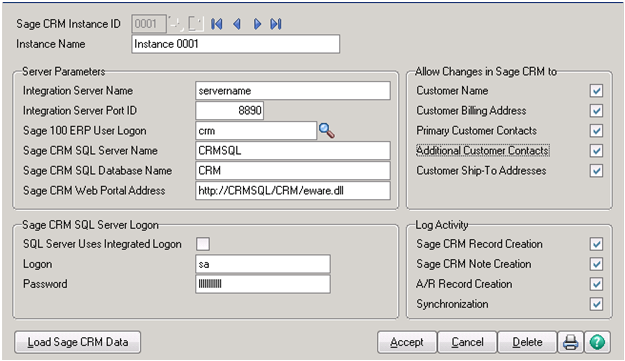Focus Integration Server Port ID field
625x361 pixels.
(230, 110)
